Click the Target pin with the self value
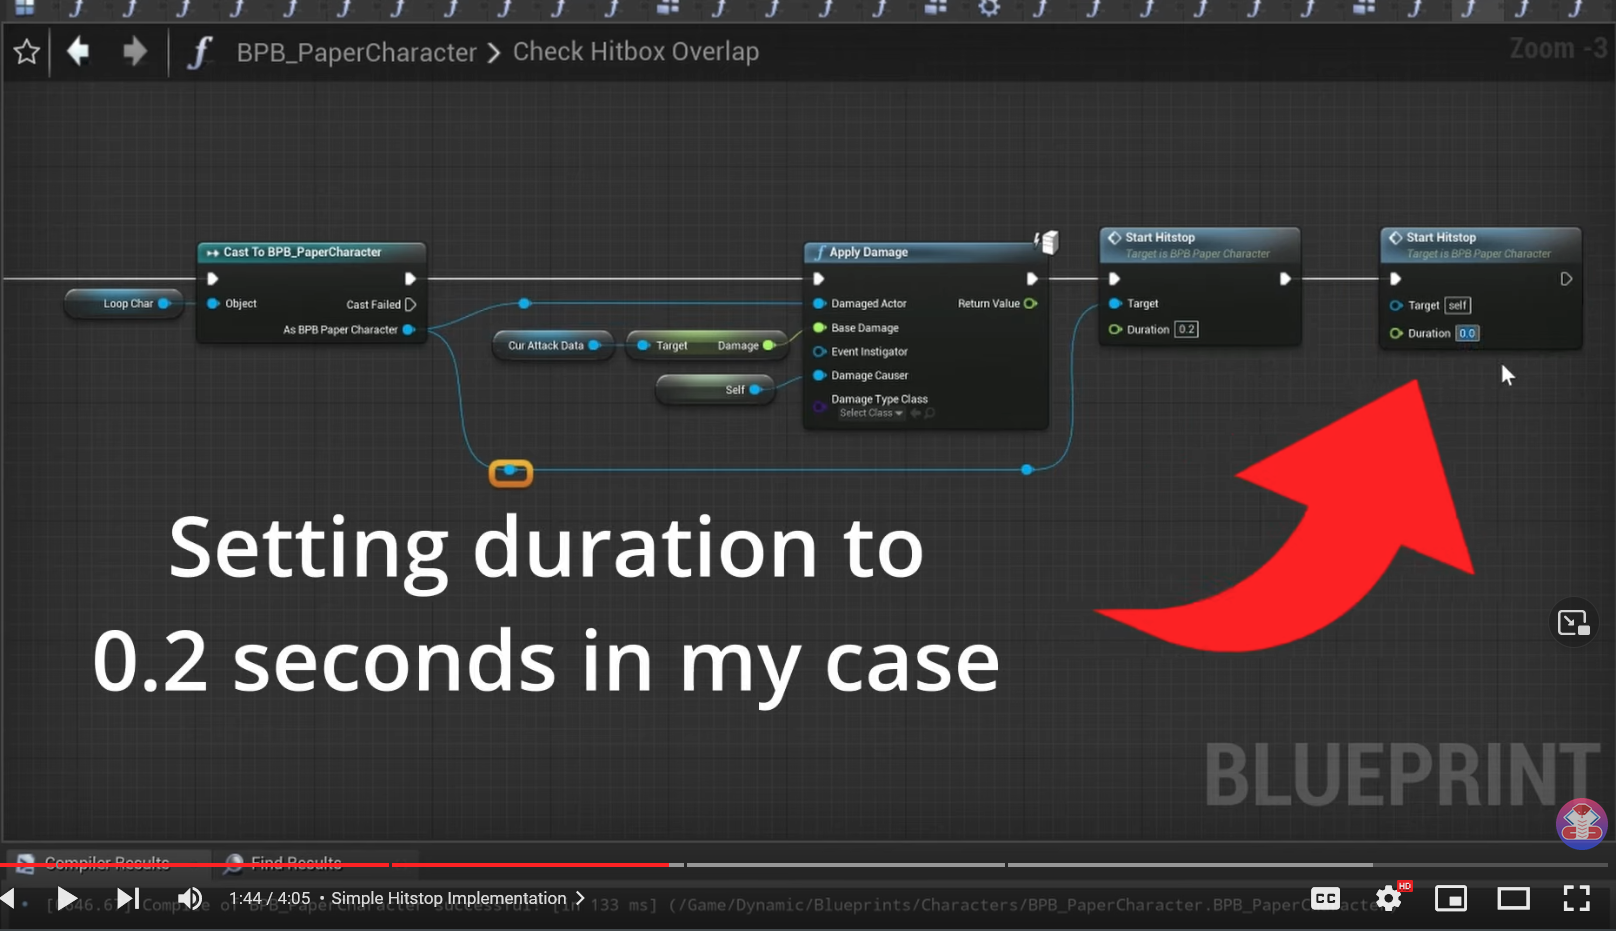 click(x=1396, y=305)
